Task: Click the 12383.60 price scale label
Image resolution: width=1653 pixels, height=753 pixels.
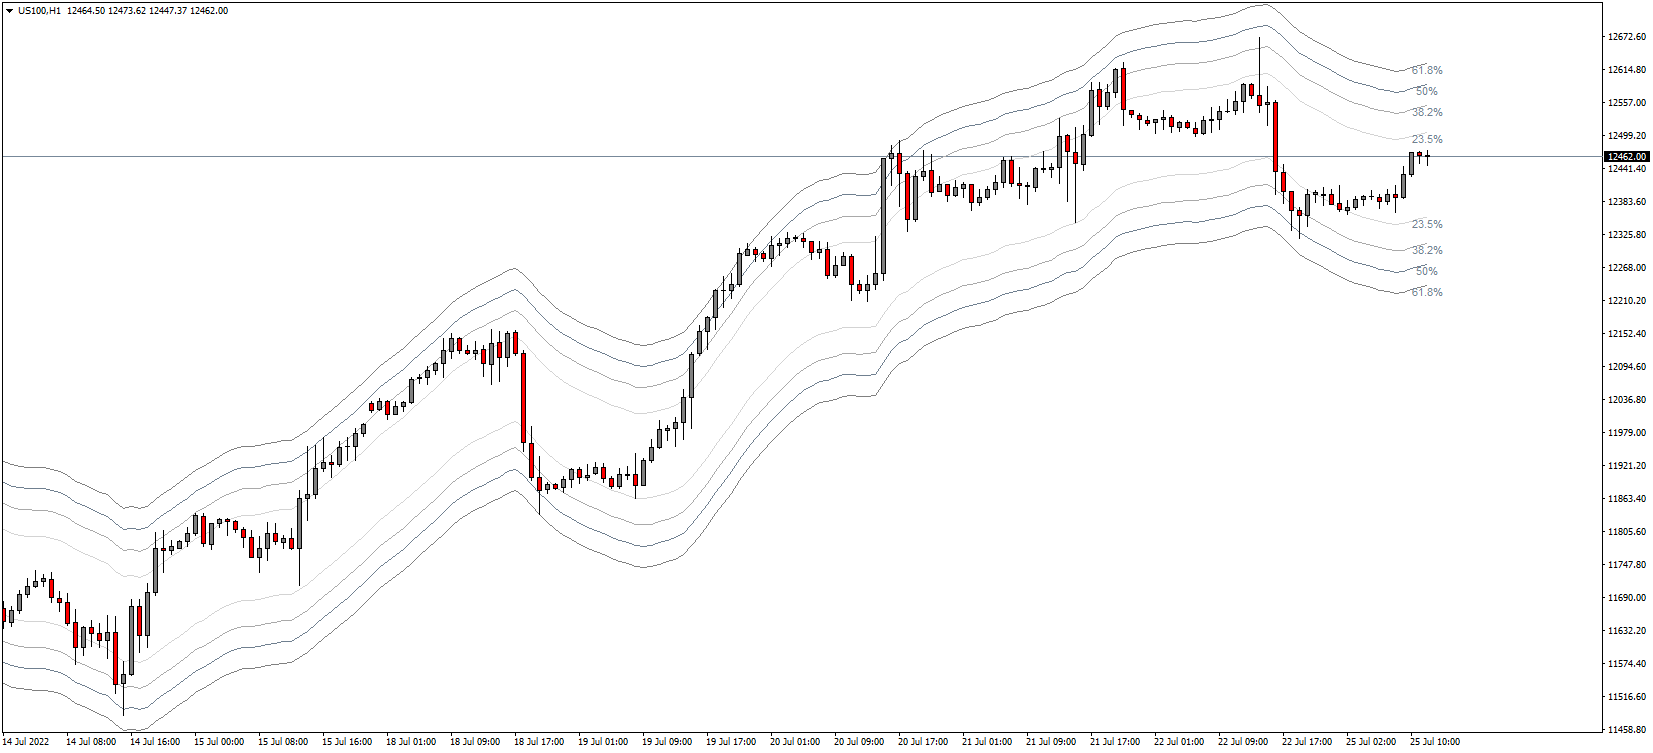Action: click(1627, 202)
